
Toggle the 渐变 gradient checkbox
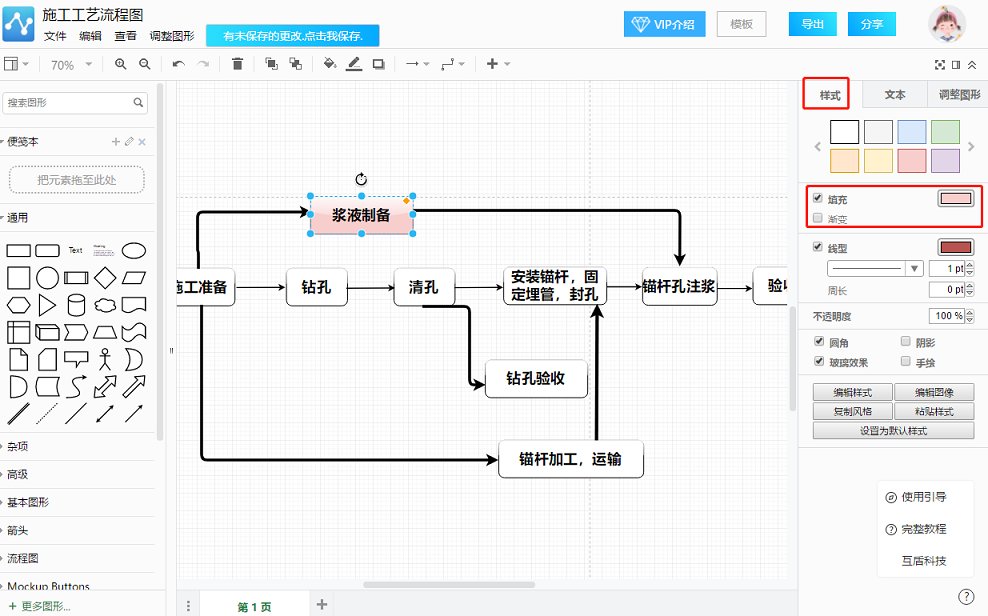tap(817, 220)
